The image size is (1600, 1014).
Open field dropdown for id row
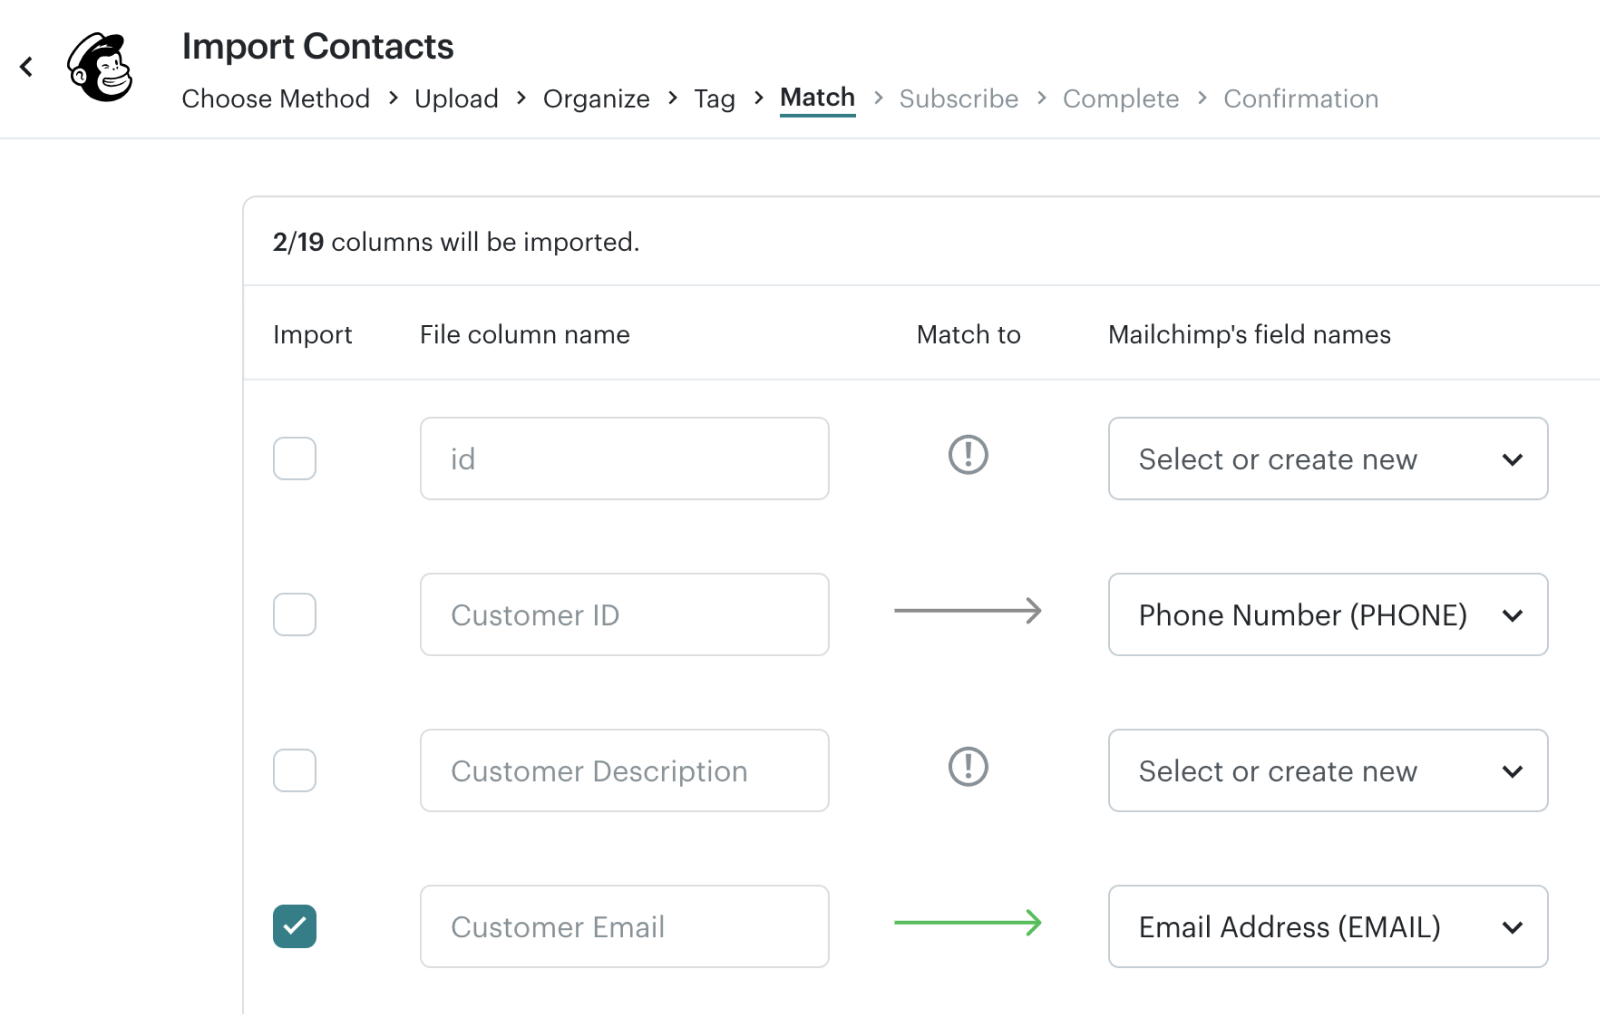click(1327, 459)
